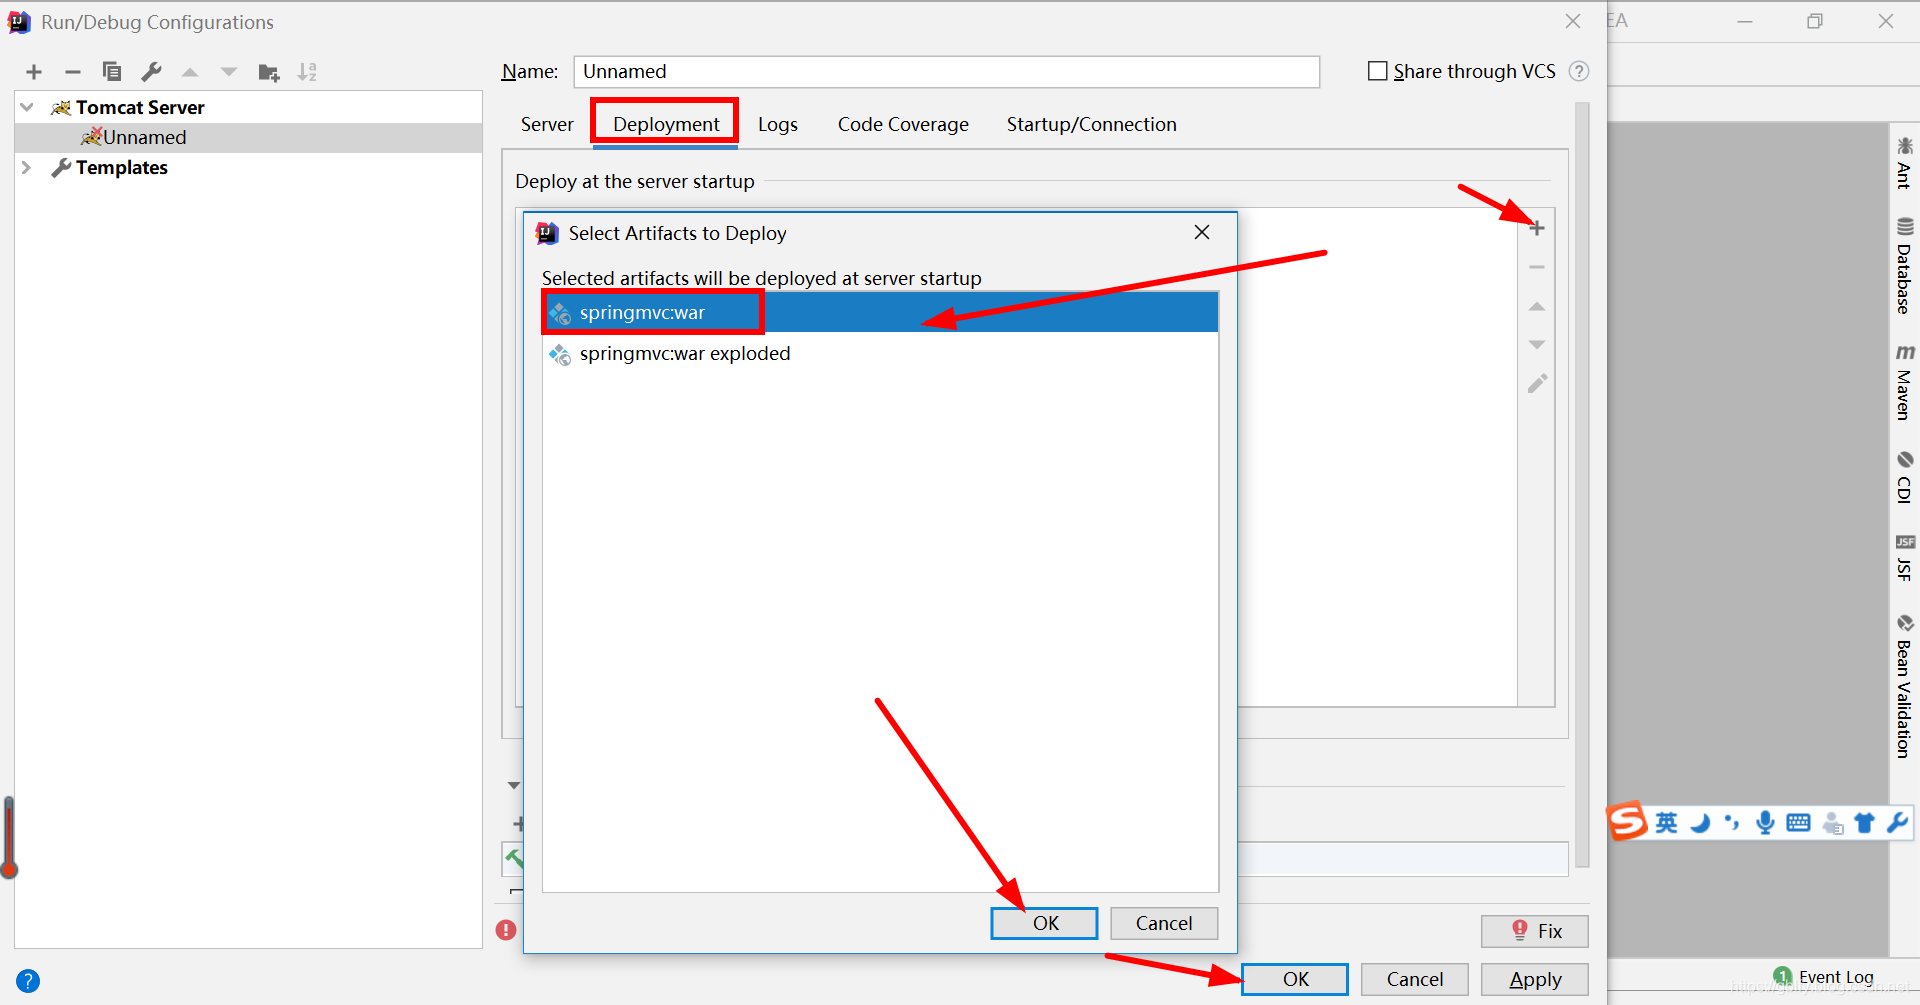Click the vertical scrollbar of configuration panel
The image size is (1920, 1005).
tap(1582, 484)
